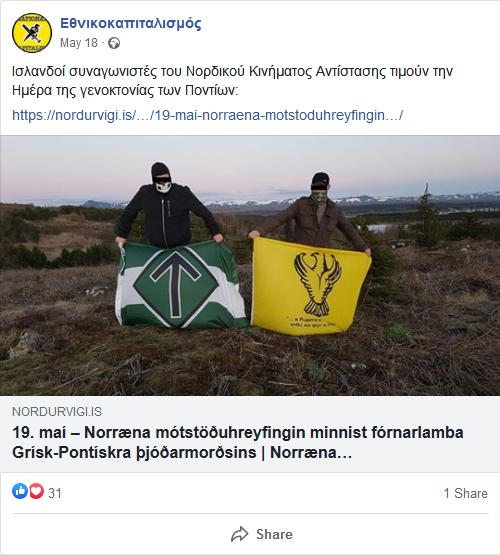Click the May 18 post timestamp
500x555 pixels.
pyautogui.click(x=79, y=43)
